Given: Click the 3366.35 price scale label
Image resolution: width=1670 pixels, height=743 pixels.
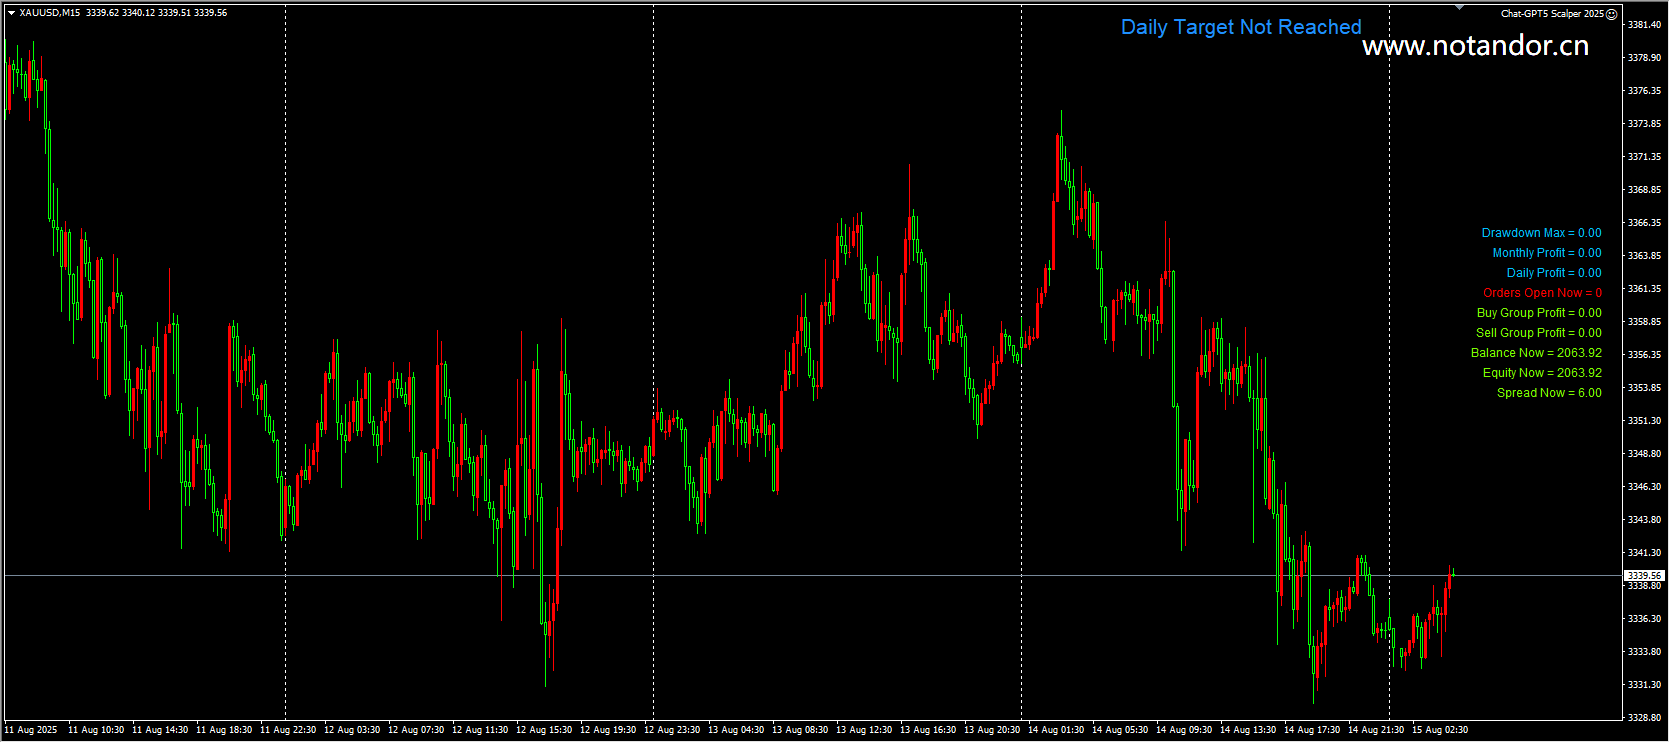Looking at the screenshot, I should tap(1645, 223).
